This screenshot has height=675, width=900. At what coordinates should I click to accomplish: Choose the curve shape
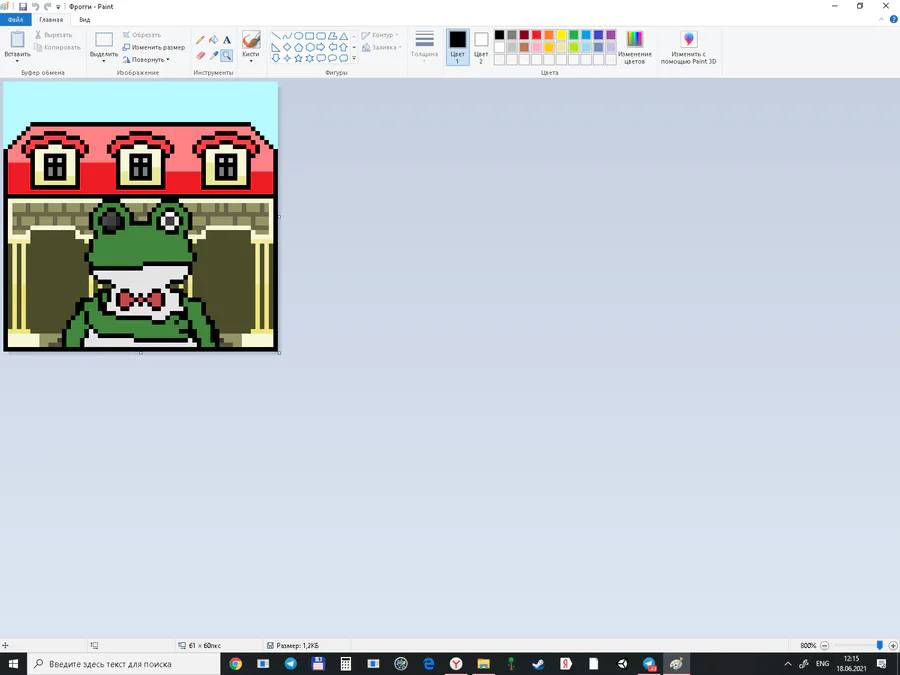coord(287,36)
